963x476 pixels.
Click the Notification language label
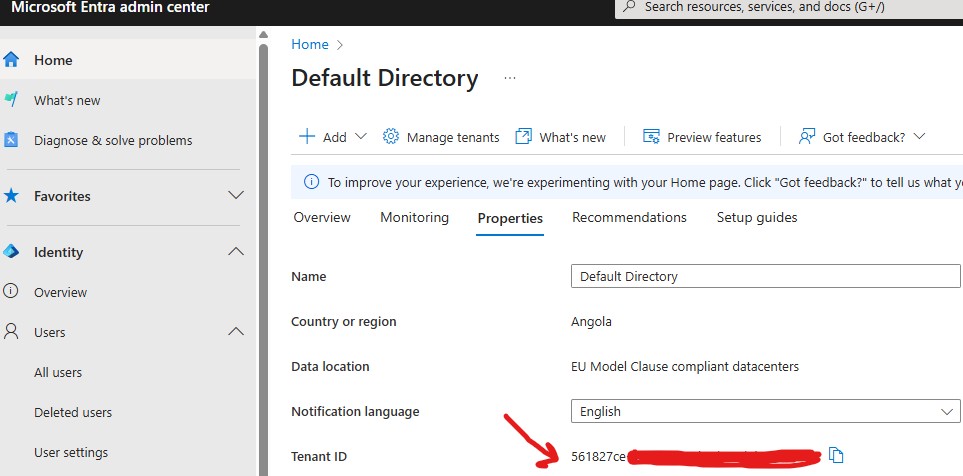[x=355, y=412]
